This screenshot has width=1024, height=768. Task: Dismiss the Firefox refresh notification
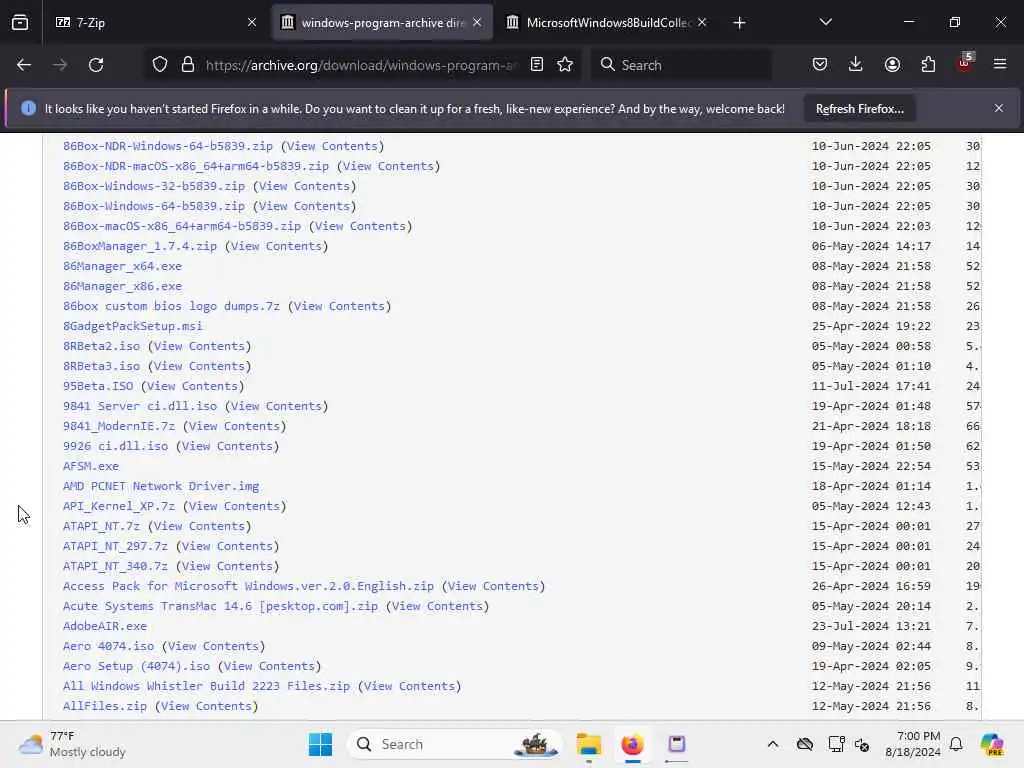[999, 108]
